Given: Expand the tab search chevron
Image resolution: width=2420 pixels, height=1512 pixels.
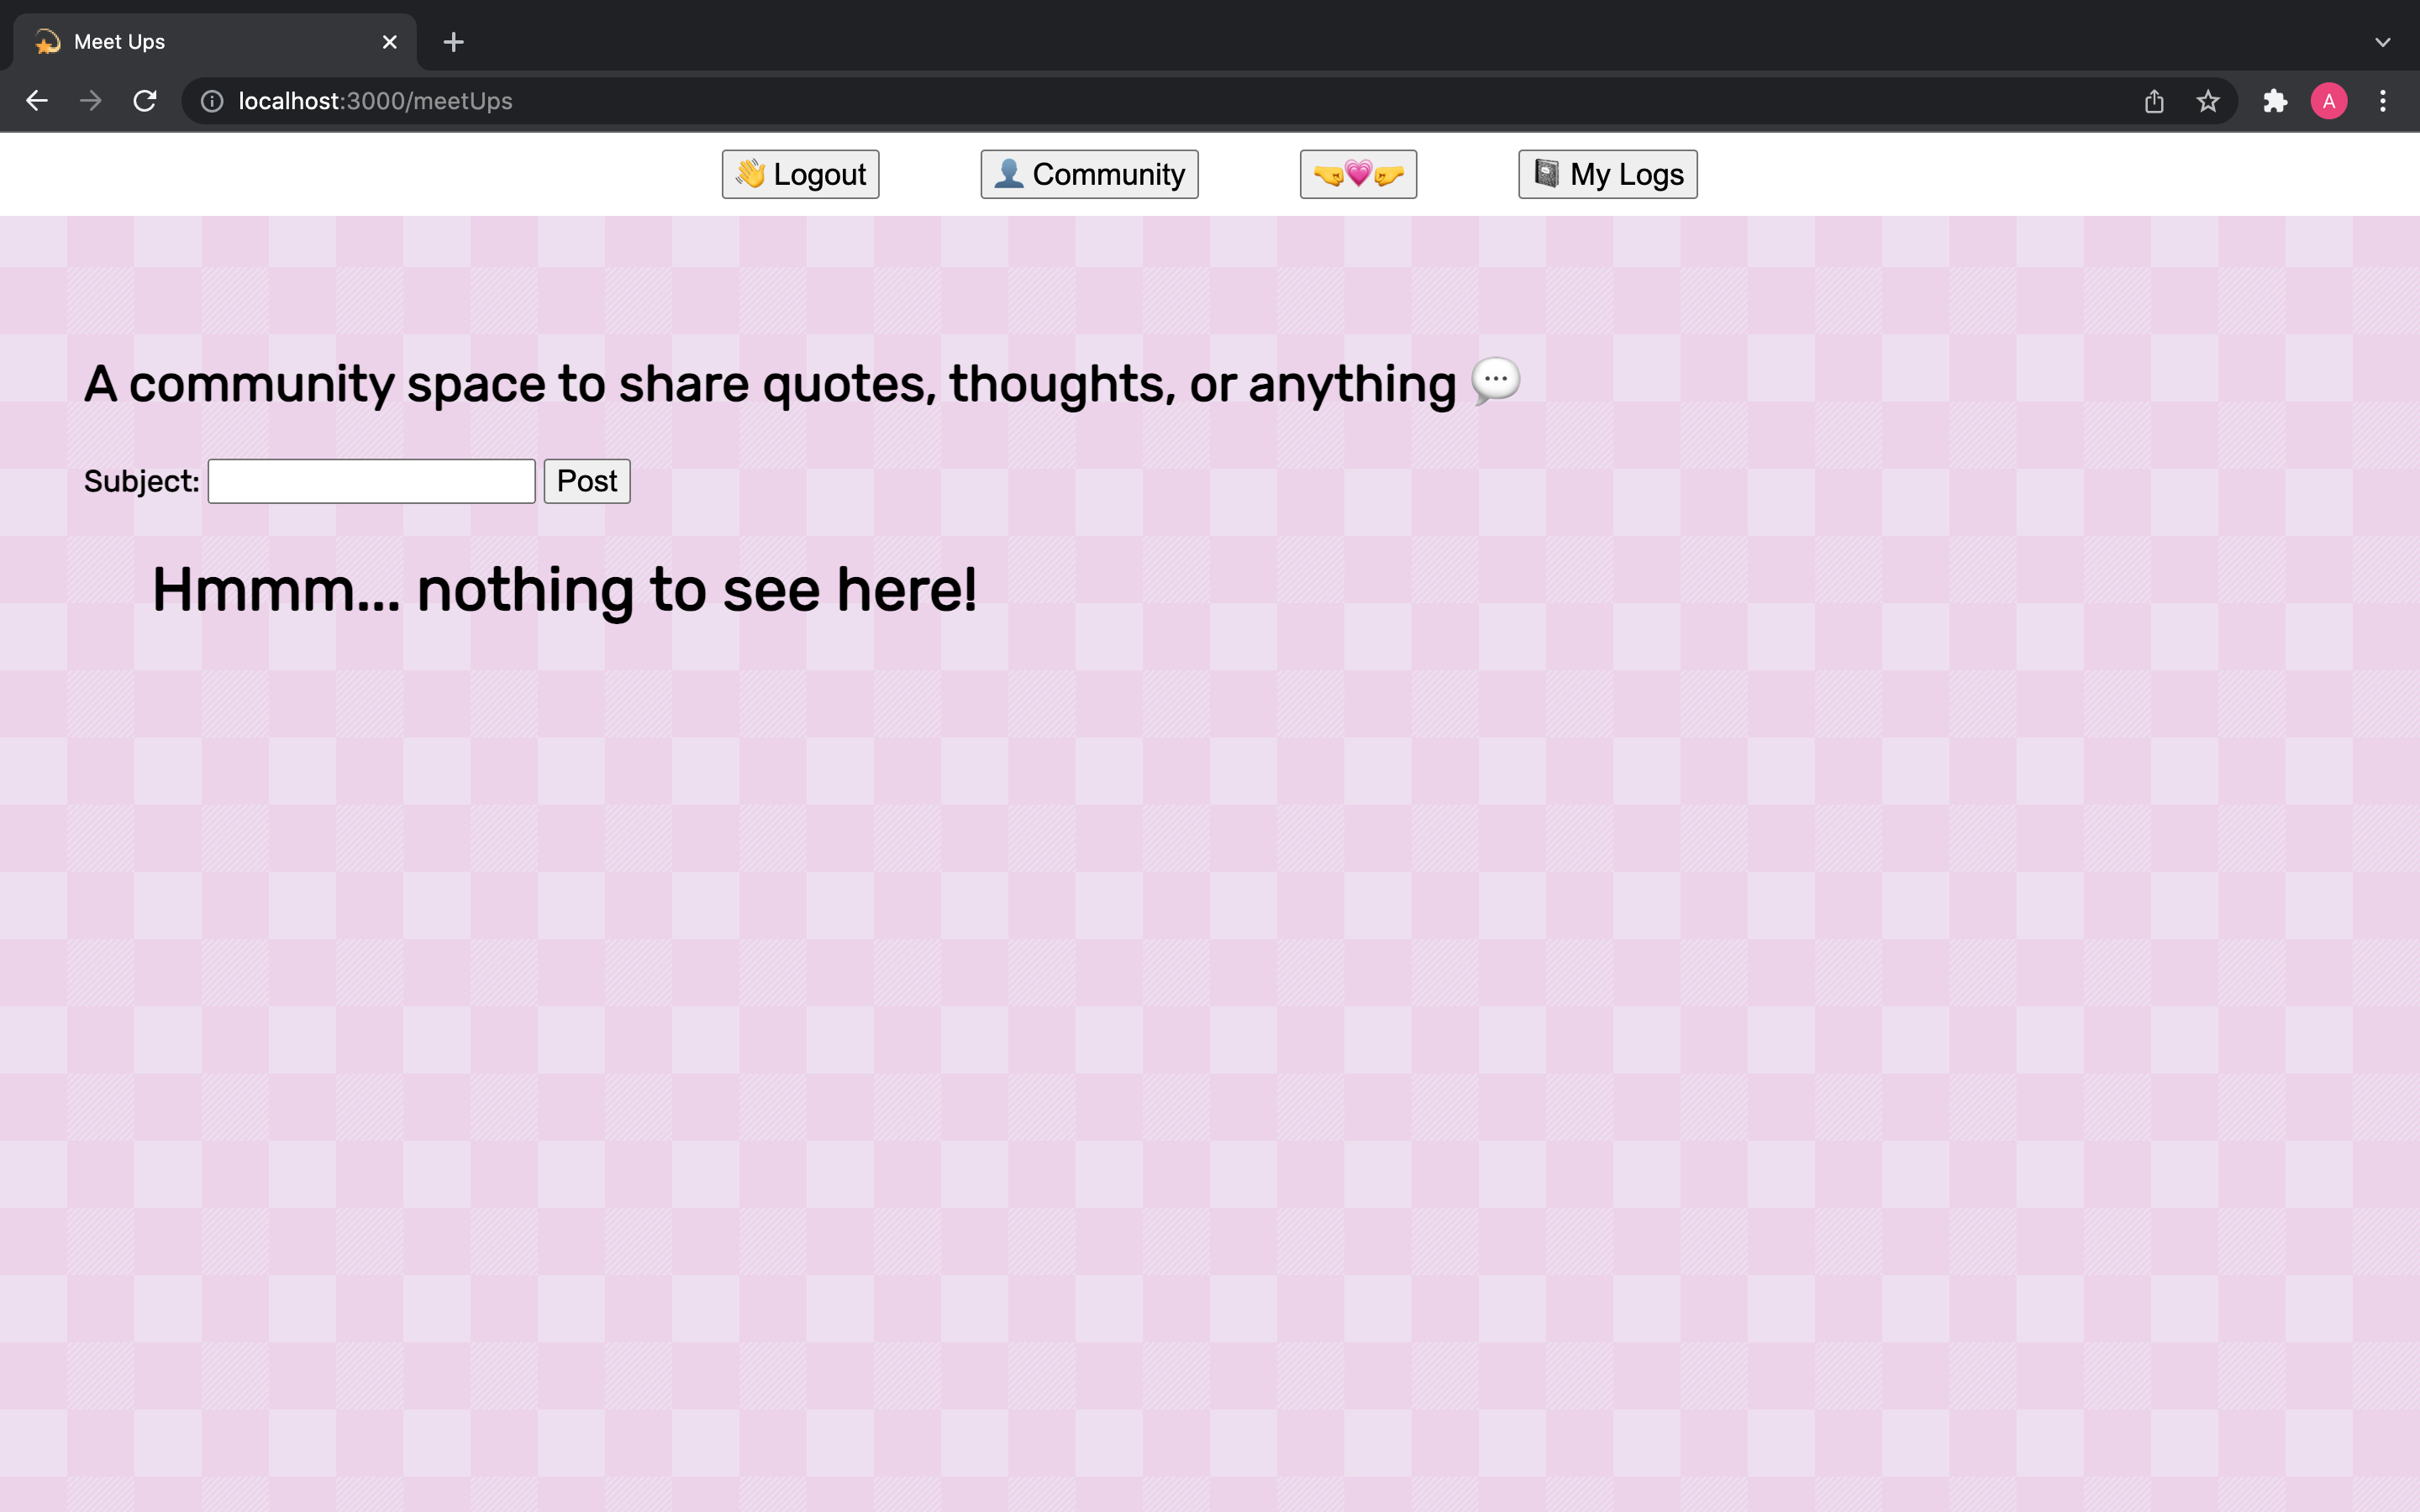Looking at the screenshot, I should tap(2382, 42).
